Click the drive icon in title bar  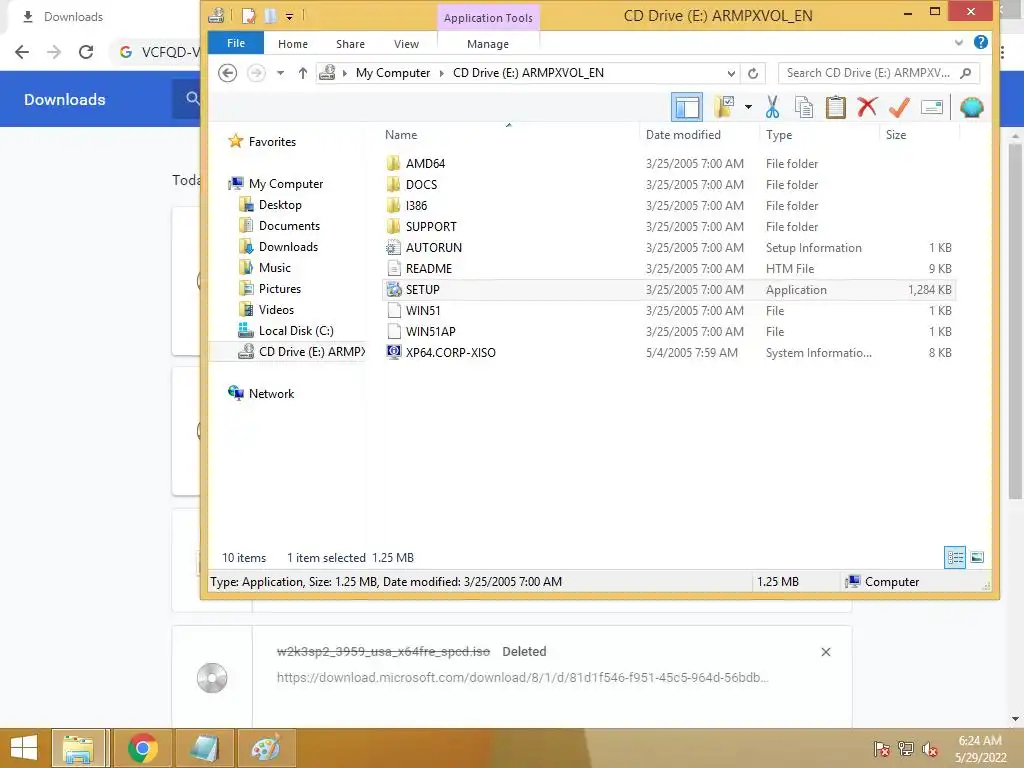point(216,15)
